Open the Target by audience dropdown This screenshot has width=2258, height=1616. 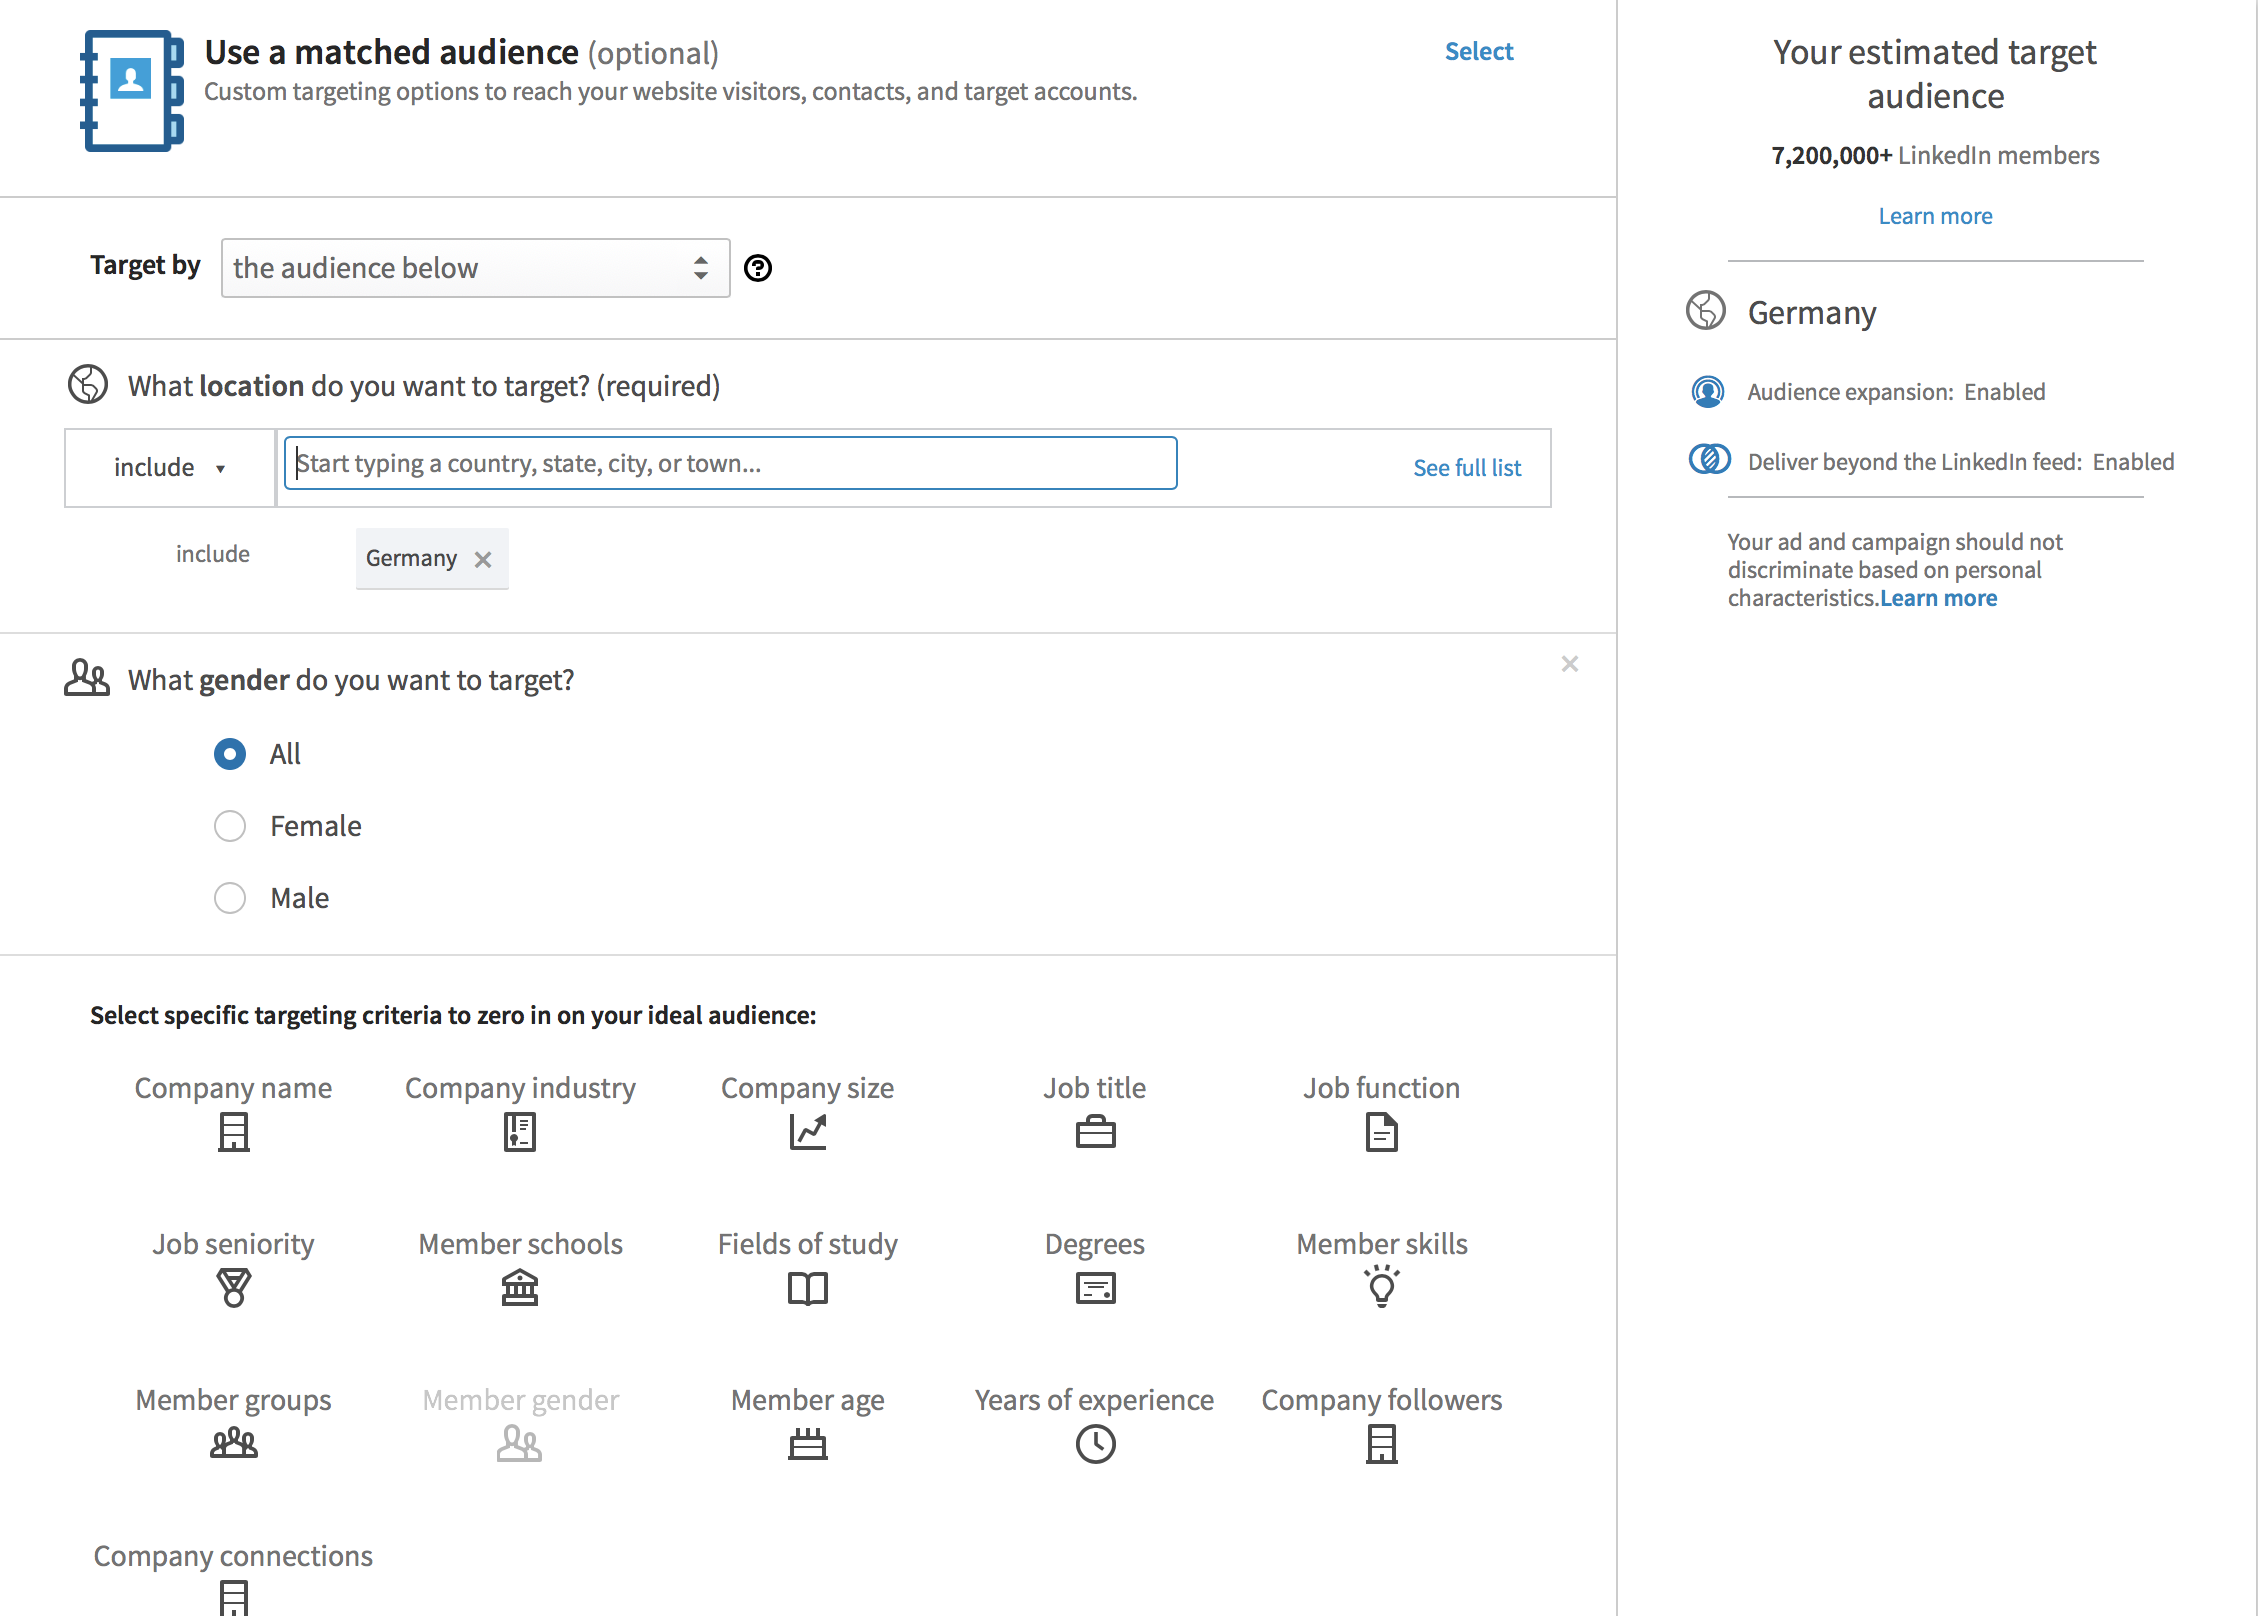click(475, 268)
